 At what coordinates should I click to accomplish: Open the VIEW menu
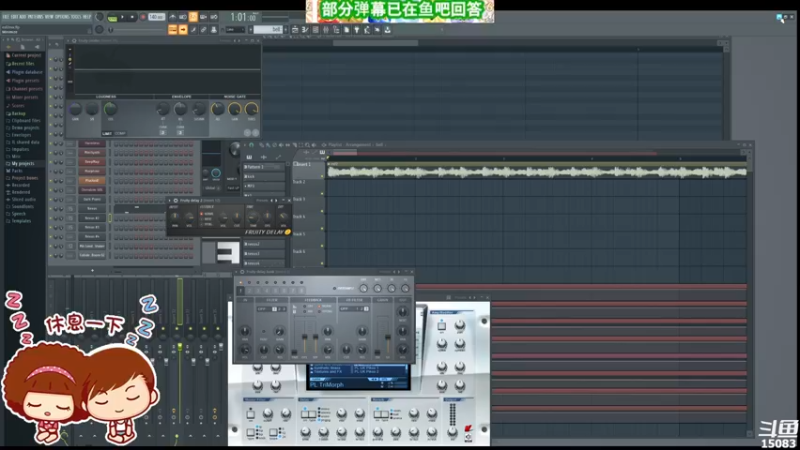pos(49,17)
